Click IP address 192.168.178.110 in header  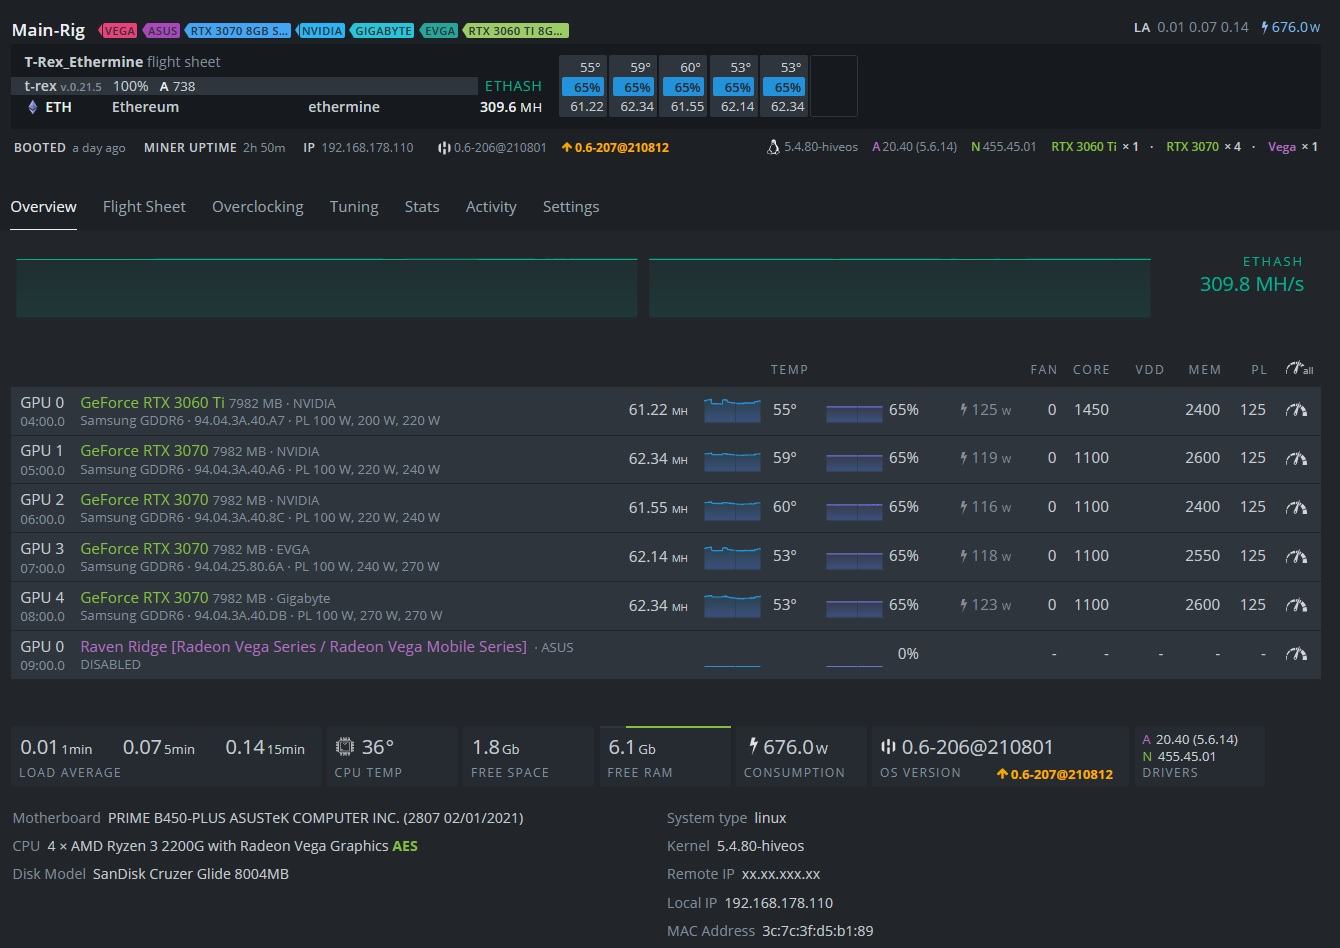tap(367, 147)
